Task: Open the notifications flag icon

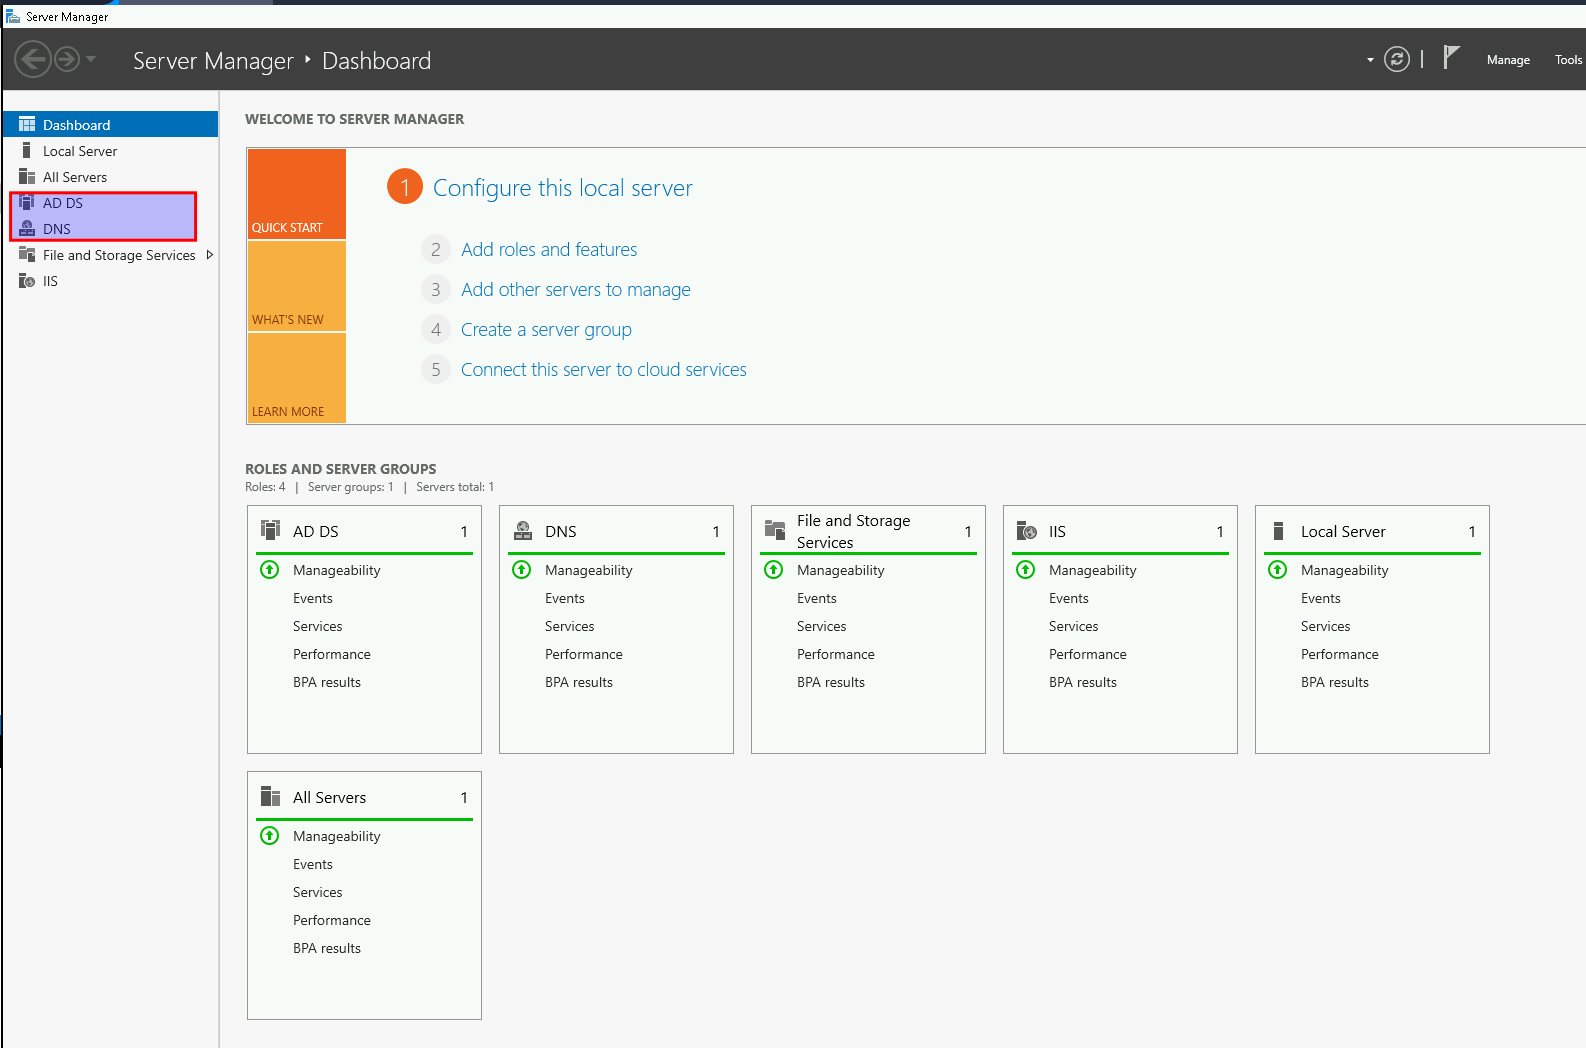Action: click(1451, 58)
